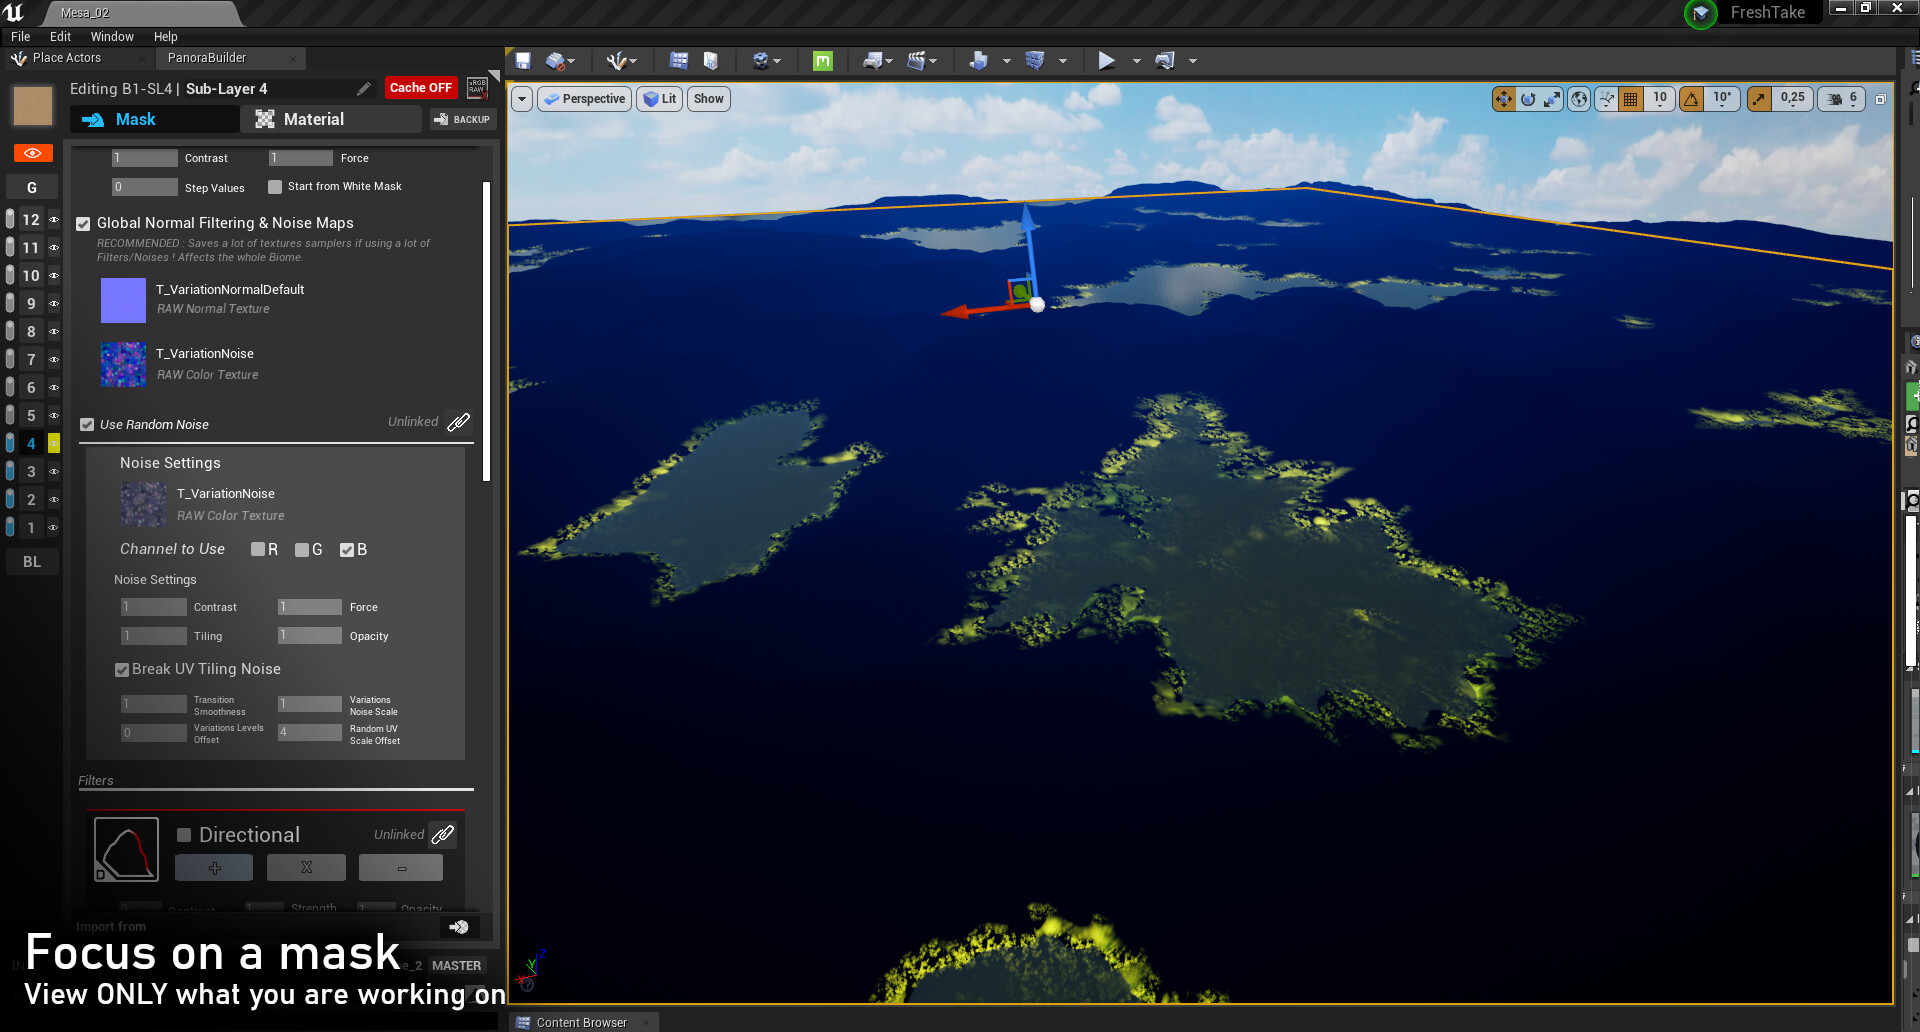Toggle Start from White Mask checkbox

point(275,187)
